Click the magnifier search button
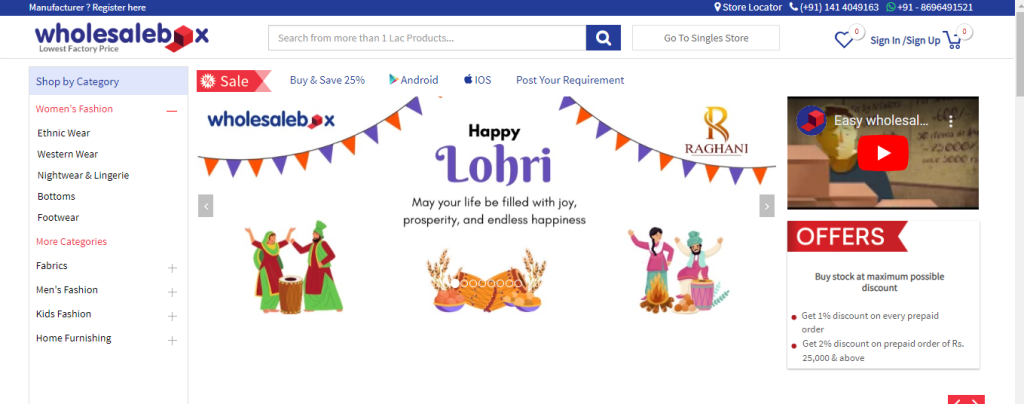Viewport: 1024px width, 404px height. click(x=603, y=38)
